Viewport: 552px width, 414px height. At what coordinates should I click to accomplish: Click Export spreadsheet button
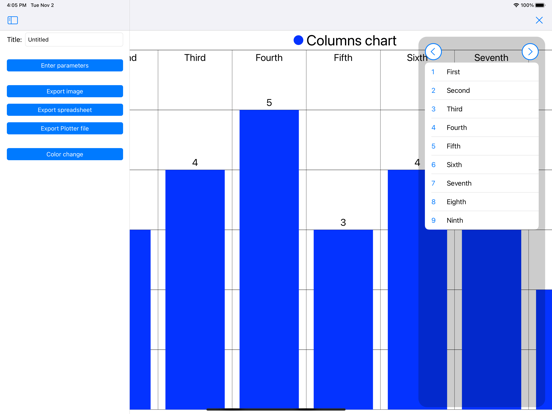(65, 110)
